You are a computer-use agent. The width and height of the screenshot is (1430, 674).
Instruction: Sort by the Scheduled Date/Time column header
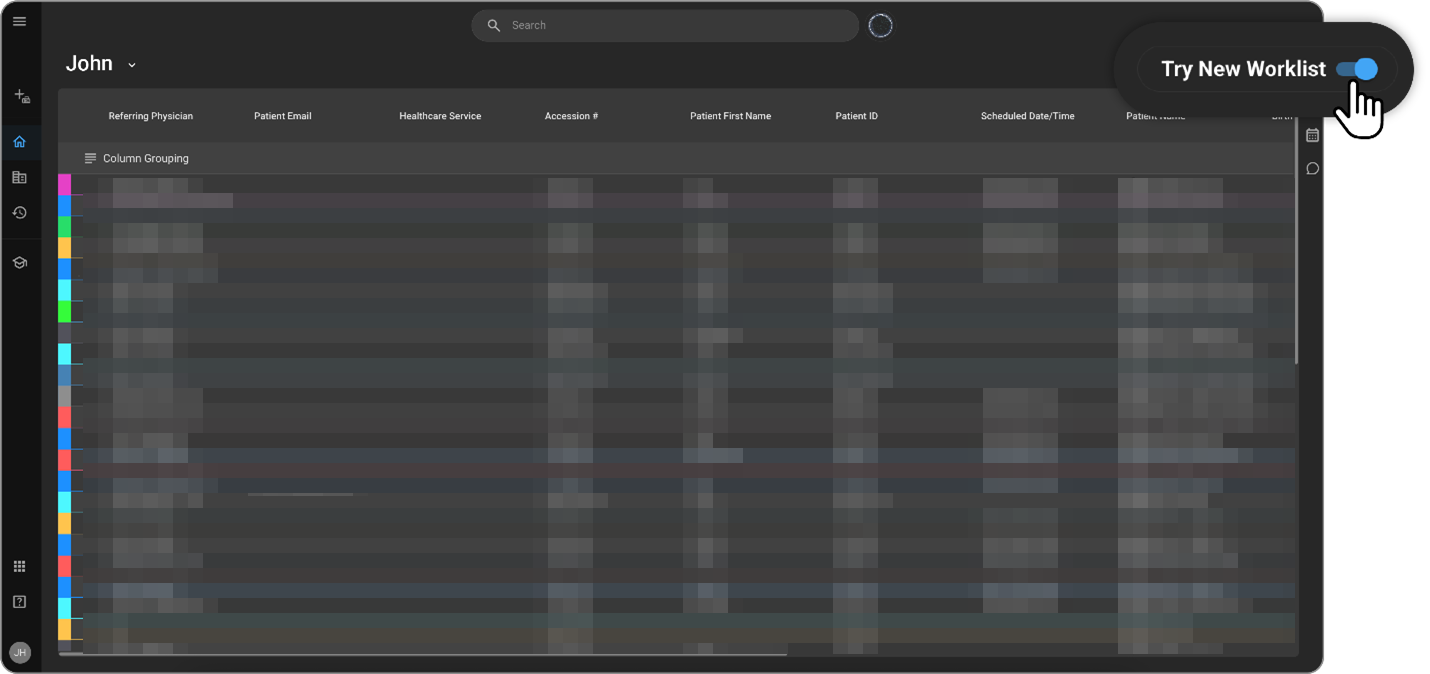pos(1027,116)
